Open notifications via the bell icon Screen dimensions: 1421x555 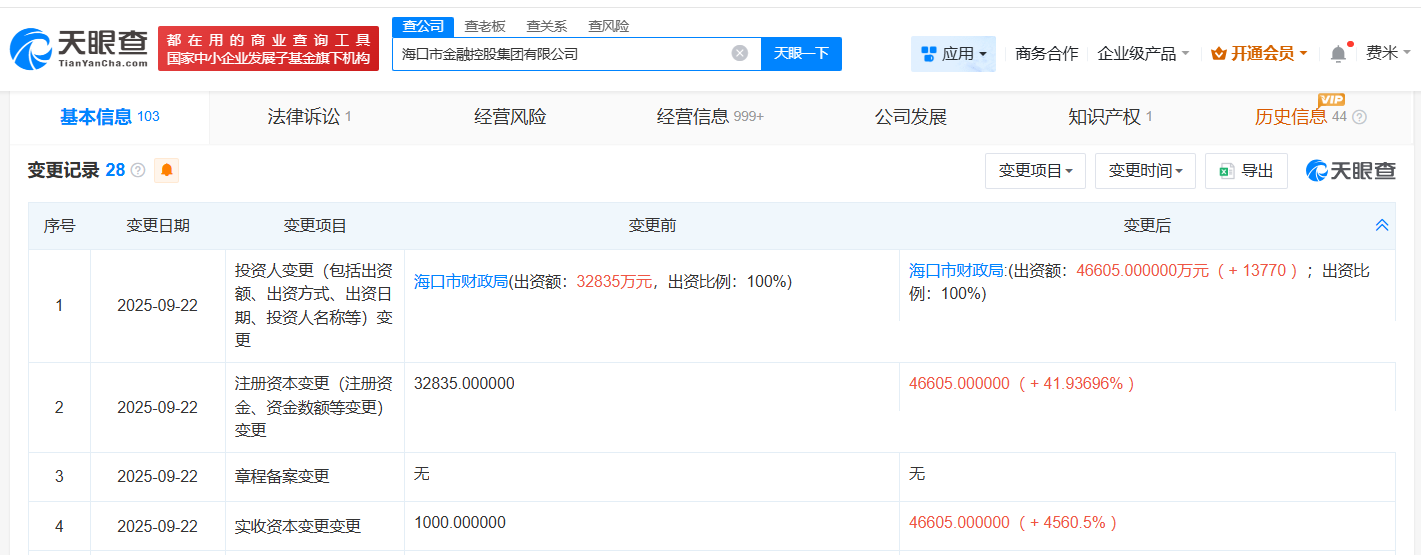(x=1338, y=54)
